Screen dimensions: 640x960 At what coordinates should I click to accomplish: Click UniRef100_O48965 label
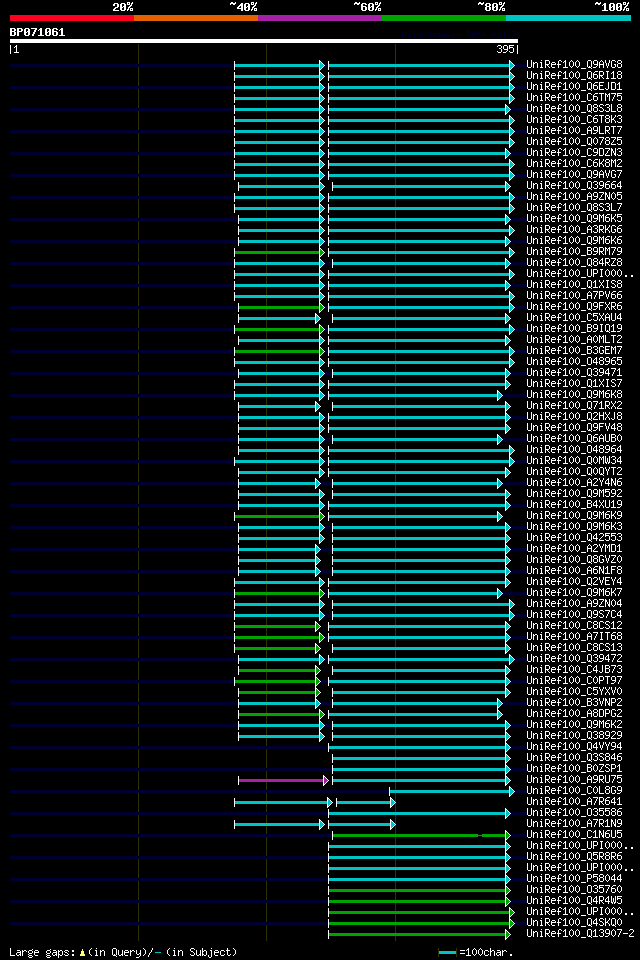pyautogui.click(x=574, y=362)
